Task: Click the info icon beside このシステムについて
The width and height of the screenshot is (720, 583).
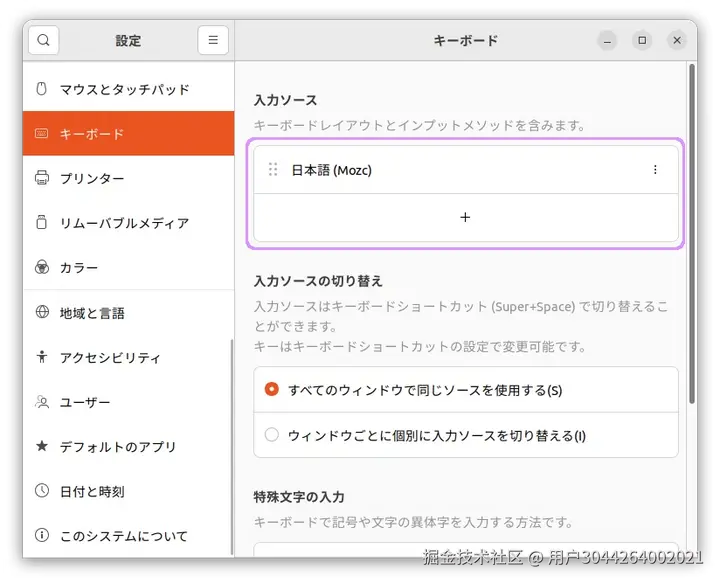Action: pos(42,535)
